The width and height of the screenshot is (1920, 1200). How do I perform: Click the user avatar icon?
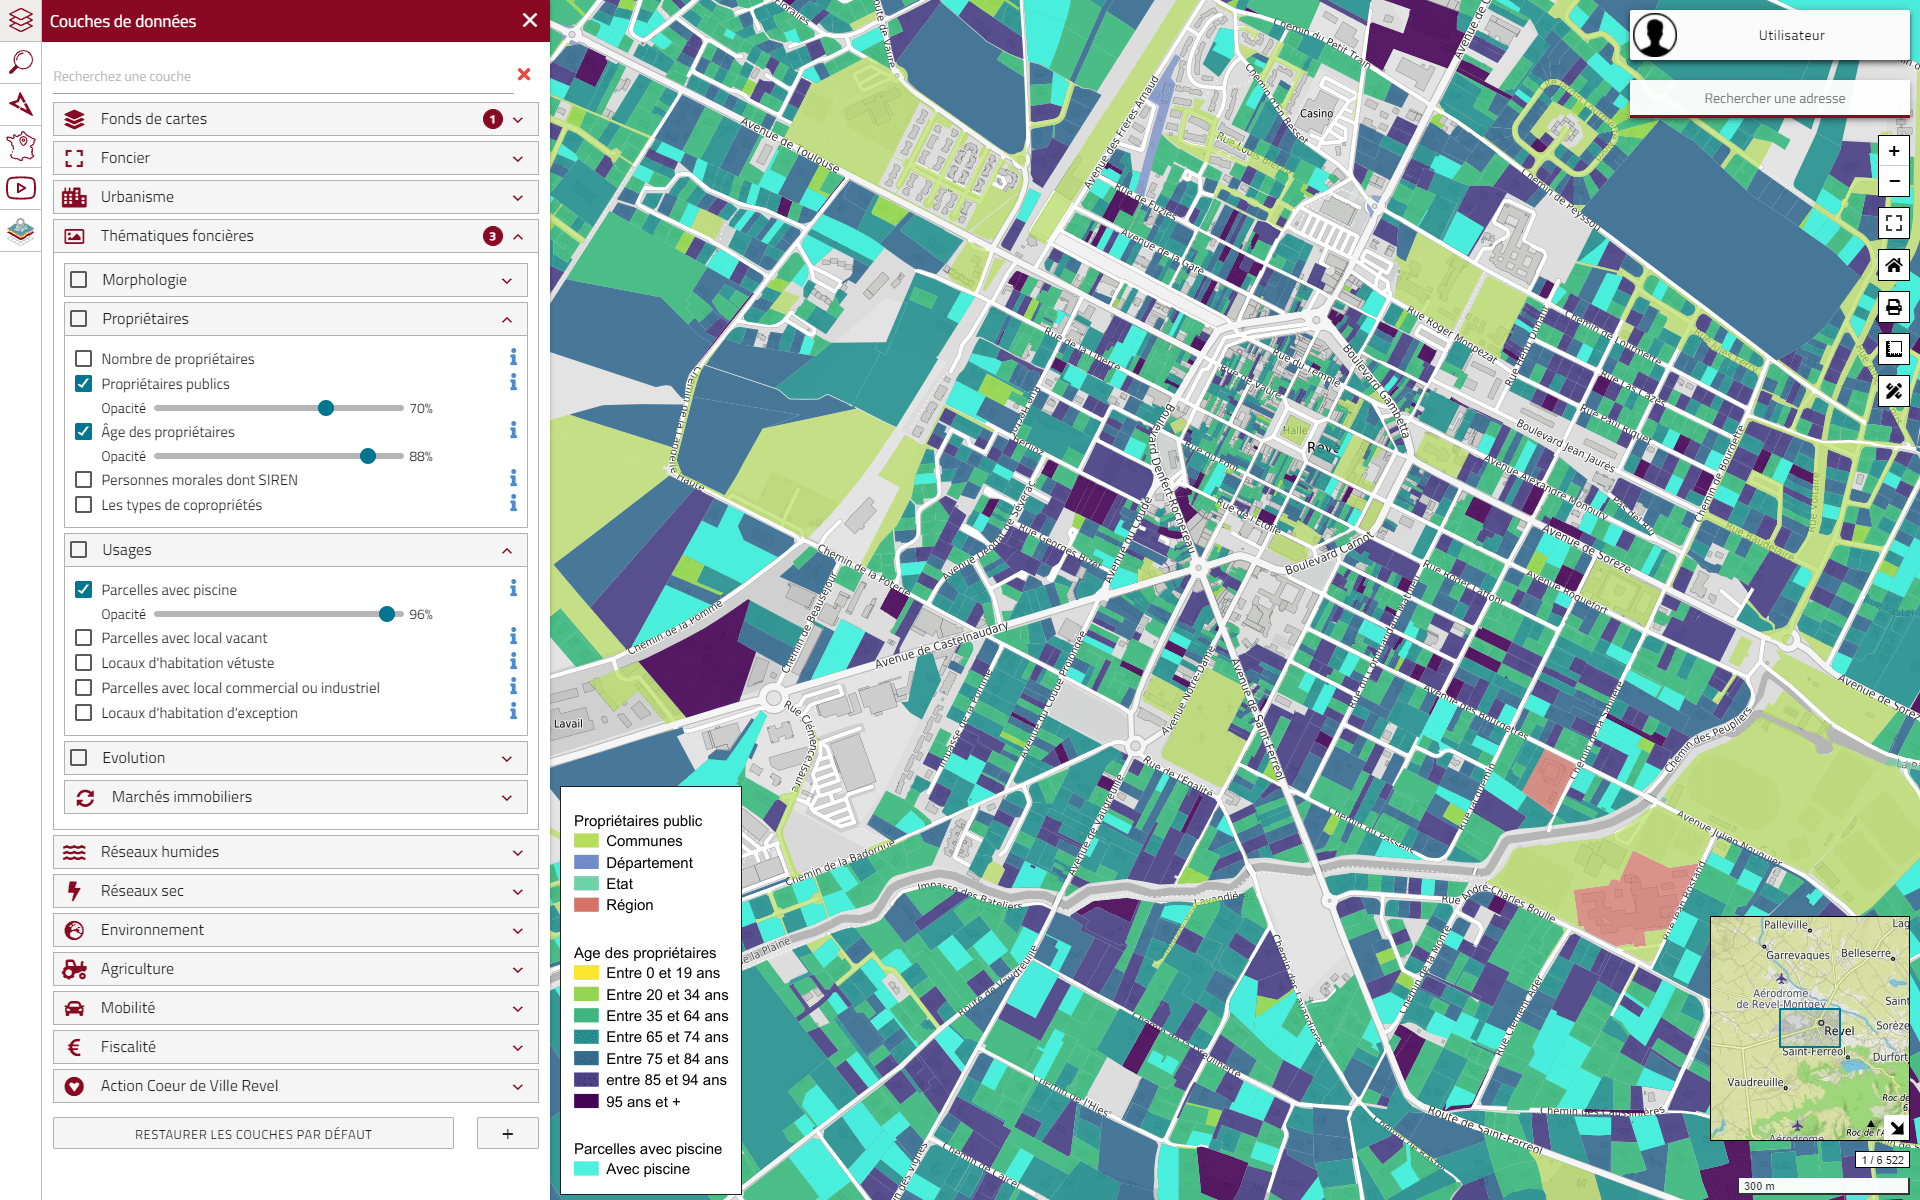[1655, 36]
